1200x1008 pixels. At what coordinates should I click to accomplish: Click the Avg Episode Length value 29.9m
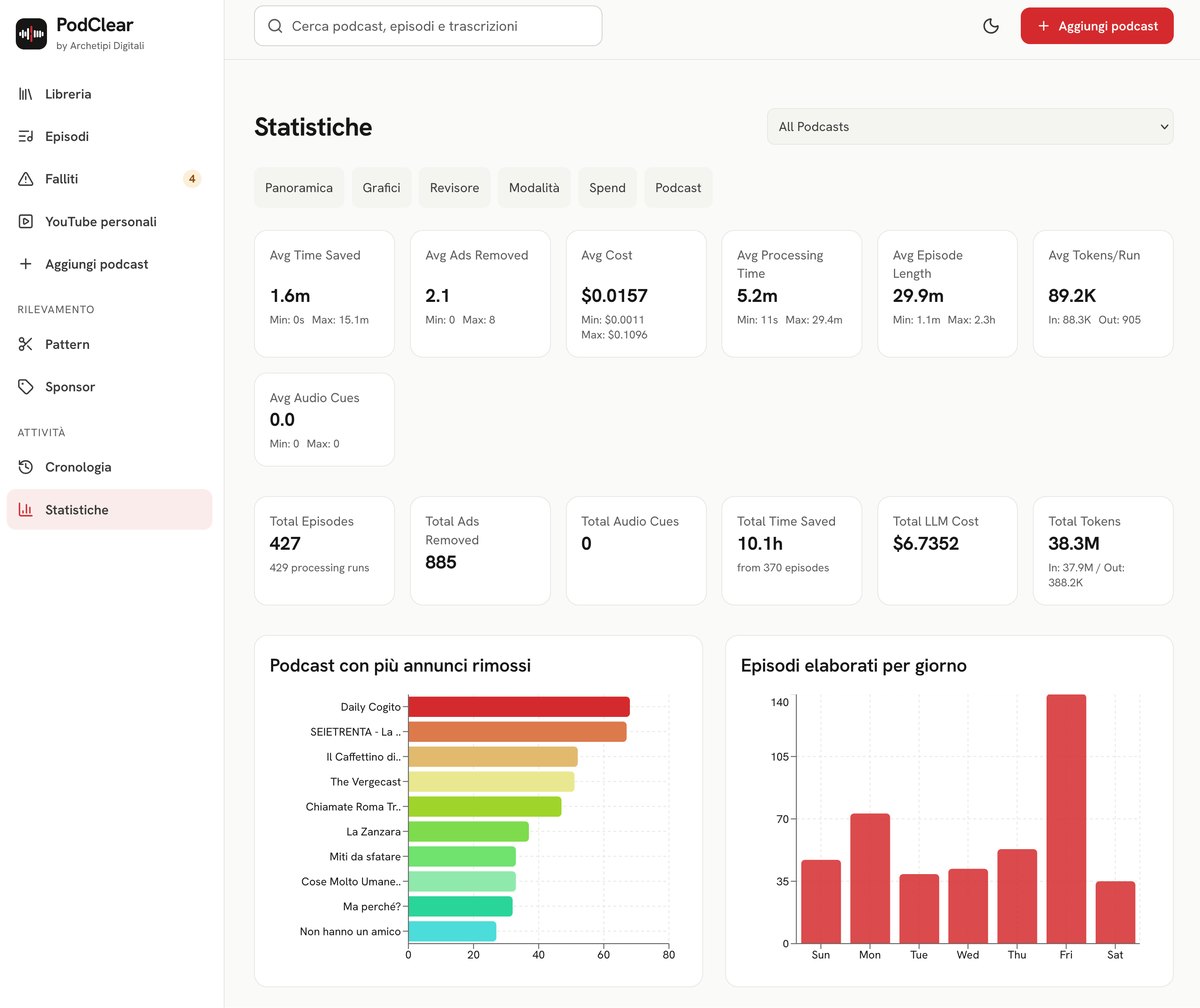point(918,296)
